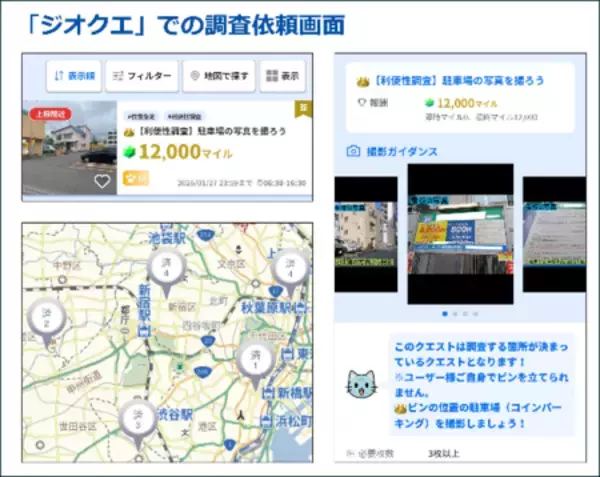The width and height of the screenshot is (600, 477).
Task: Click the sliders icon in フィルター
Action: pyautogui.click(x=118, y=76)
